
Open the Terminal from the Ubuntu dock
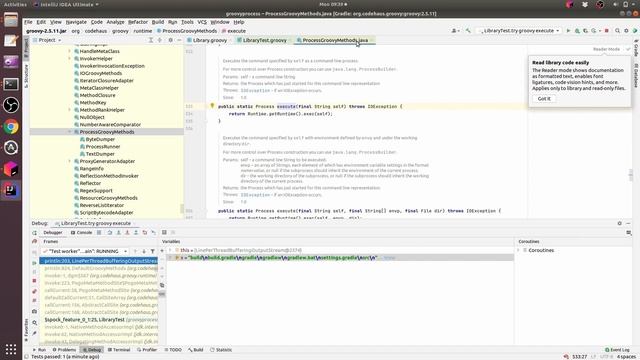point(11,84)
